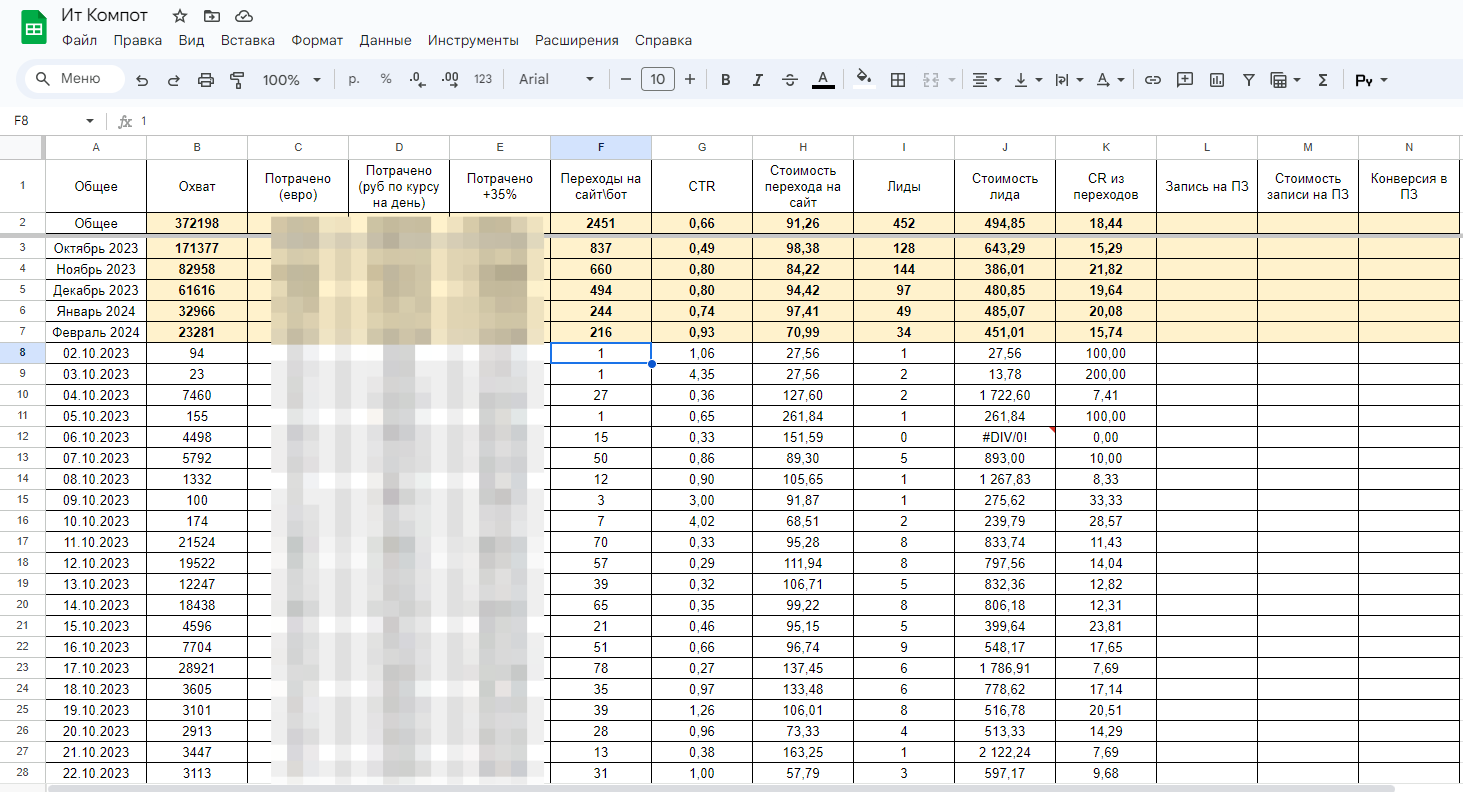This screenshot has width=1463, height=792.
Task: Click the font size field showing 10
Action: 658,80
